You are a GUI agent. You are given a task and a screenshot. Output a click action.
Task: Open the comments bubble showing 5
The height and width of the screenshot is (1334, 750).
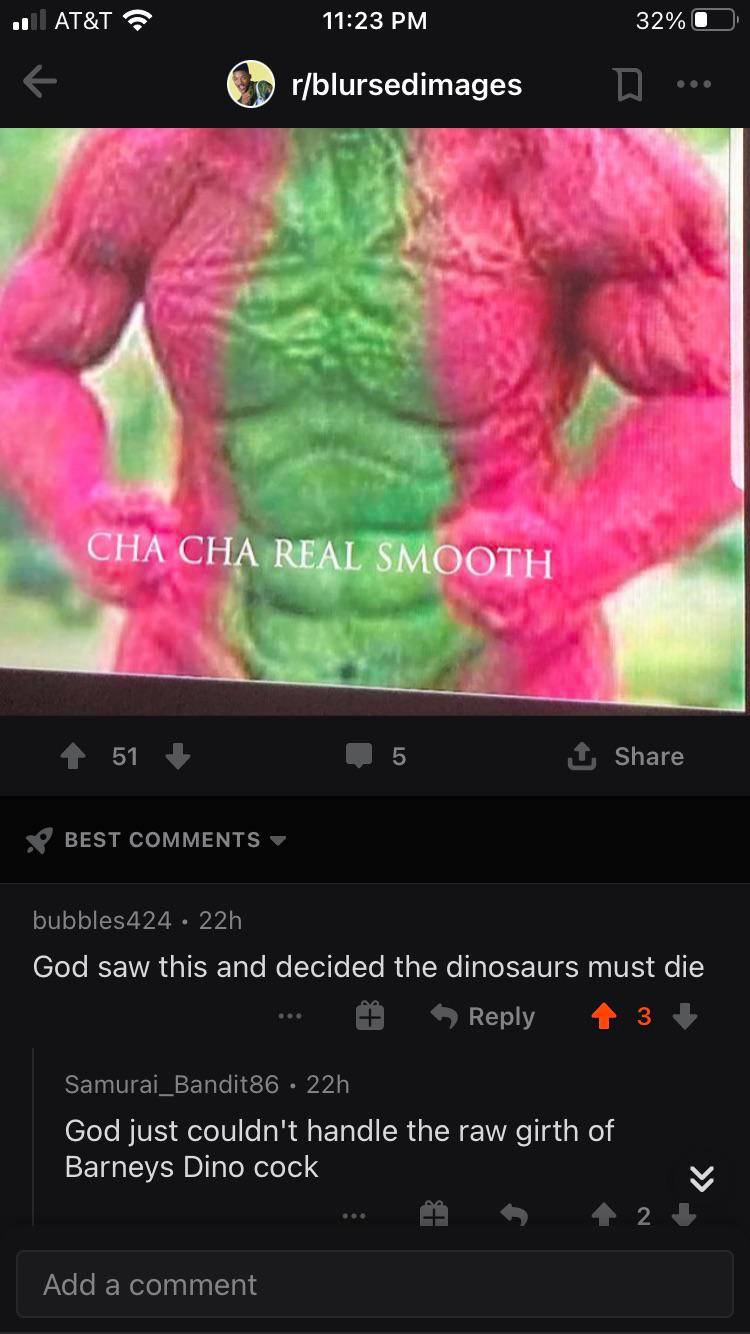pos(376,756)
